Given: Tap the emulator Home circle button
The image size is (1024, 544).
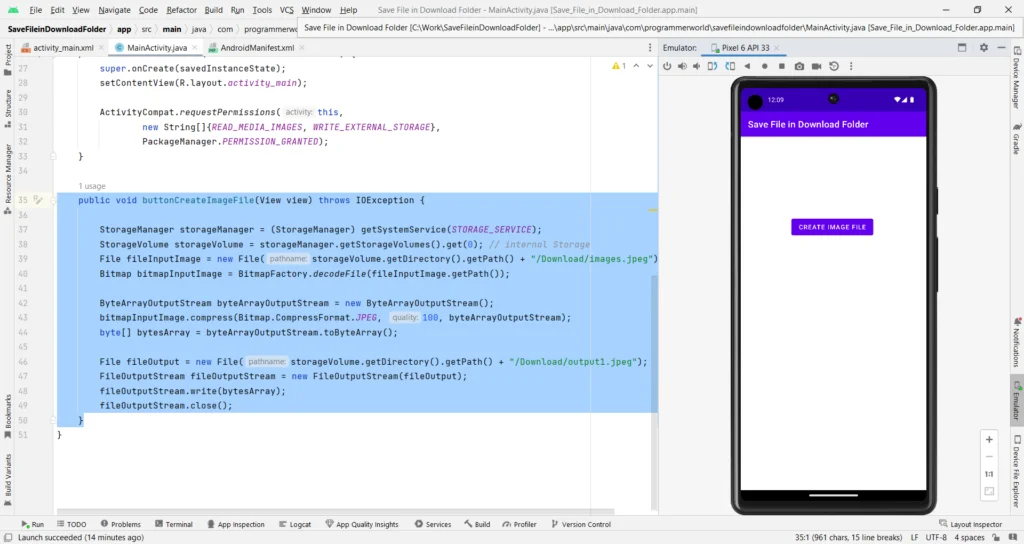Looking at the screenshot, I should pos(765,66).
